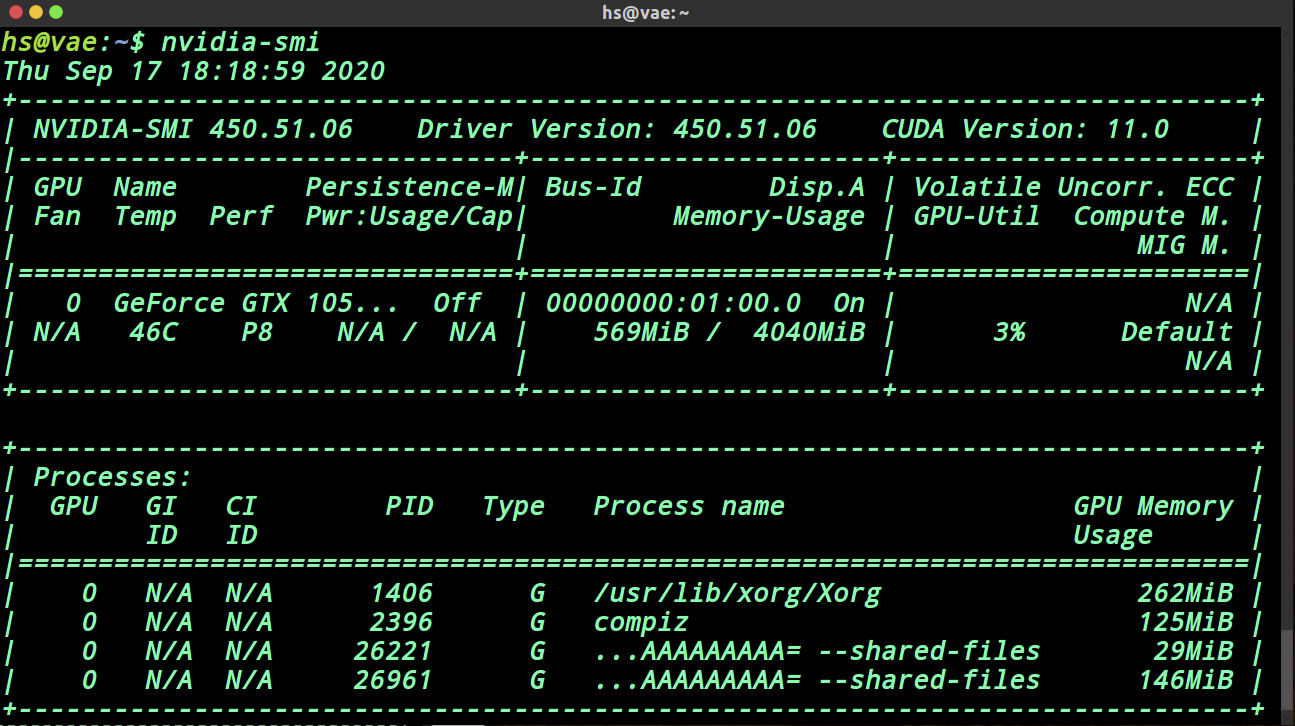Click PID '1406' in process table
The width and height of the screenshot is (1295, 726).
(x=401, y=593)
